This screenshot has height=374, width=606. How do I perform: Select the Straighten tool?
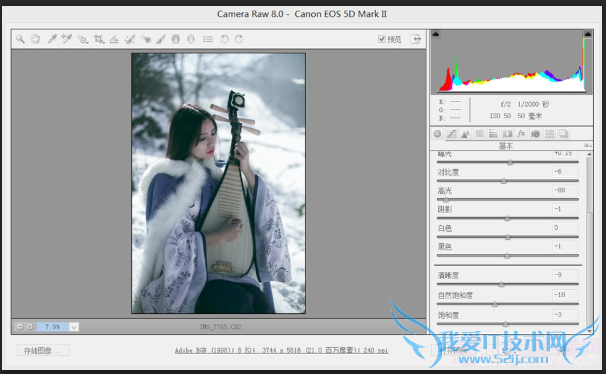pyautogui.click(x=114, y=39)
